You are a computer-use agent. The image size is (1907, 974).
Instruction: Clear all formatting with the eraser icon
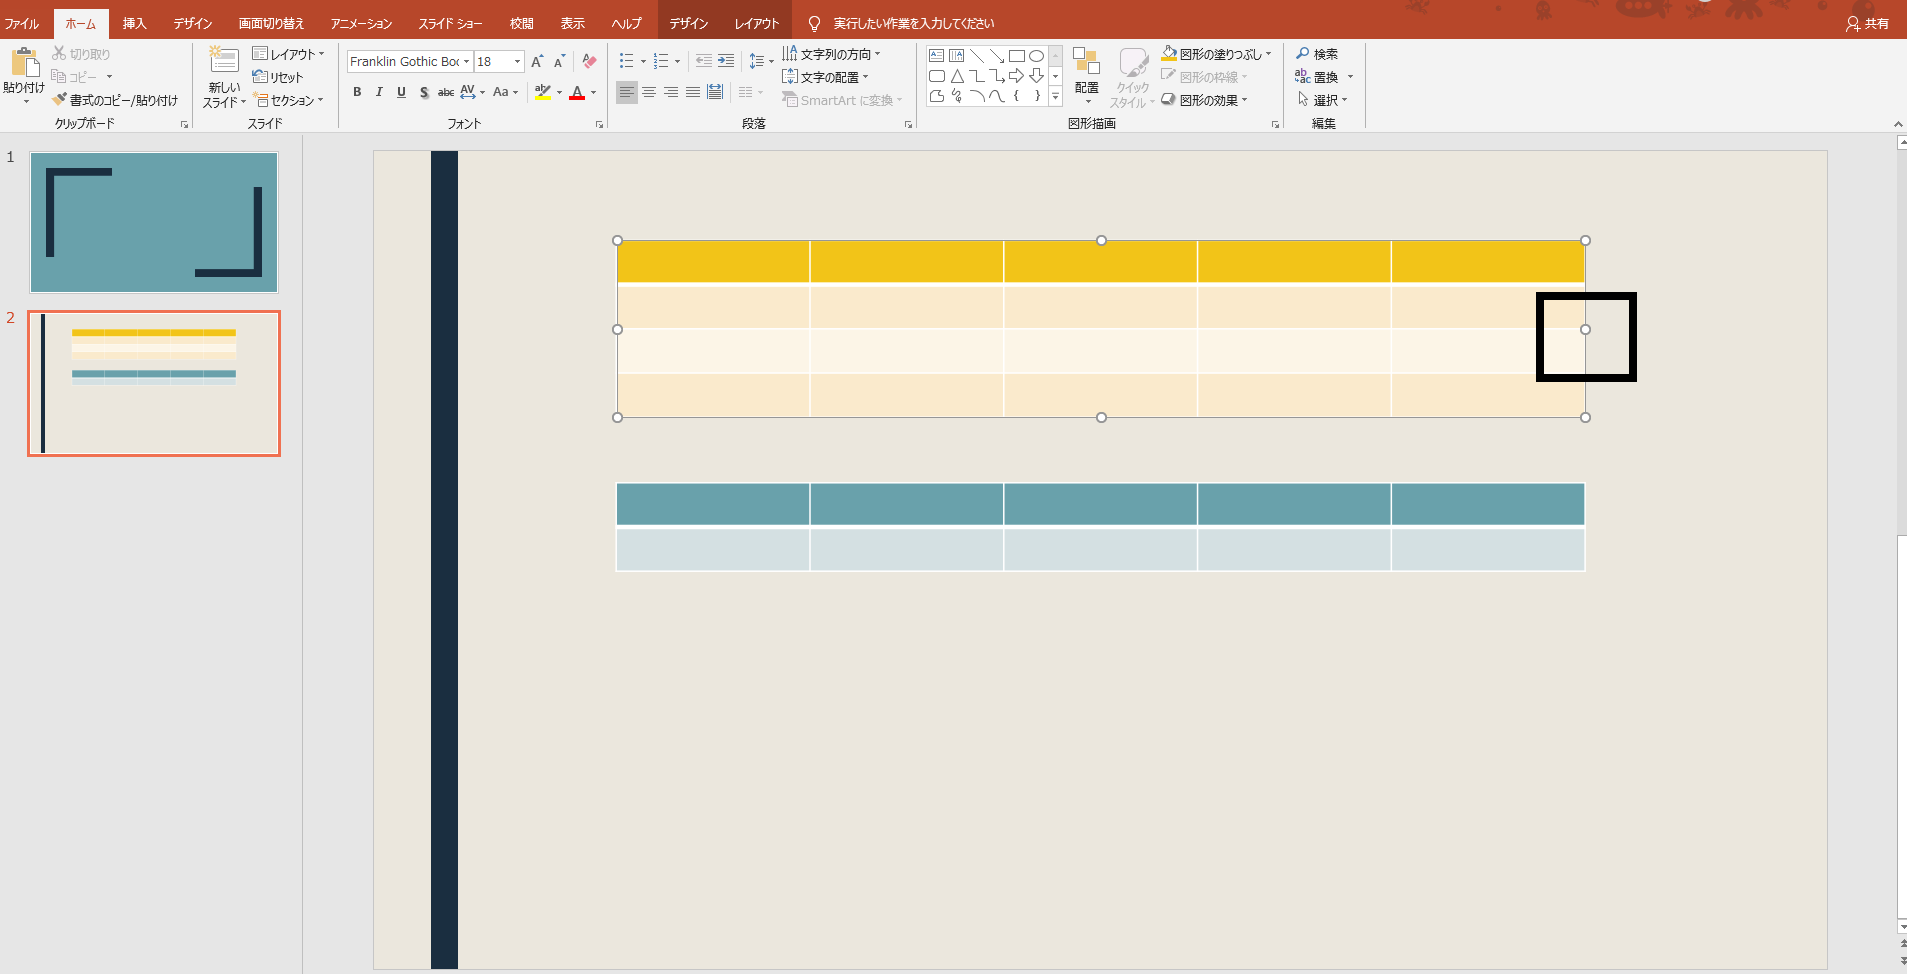click(589, 62)
